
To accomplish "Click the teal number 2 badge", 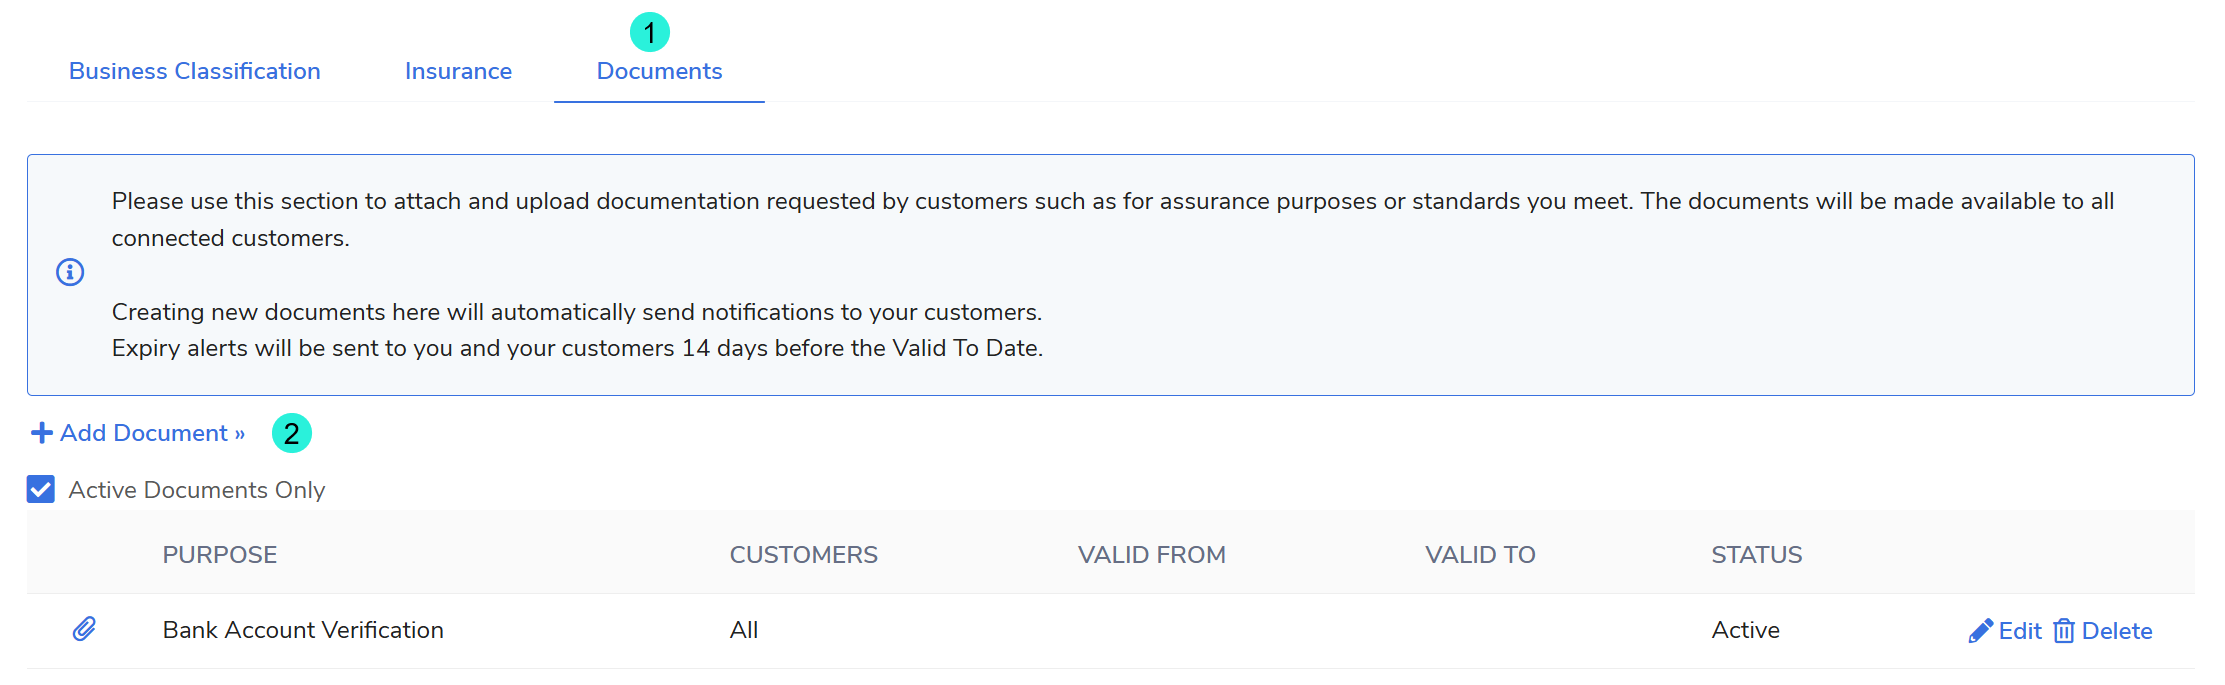I will [292, 433].
